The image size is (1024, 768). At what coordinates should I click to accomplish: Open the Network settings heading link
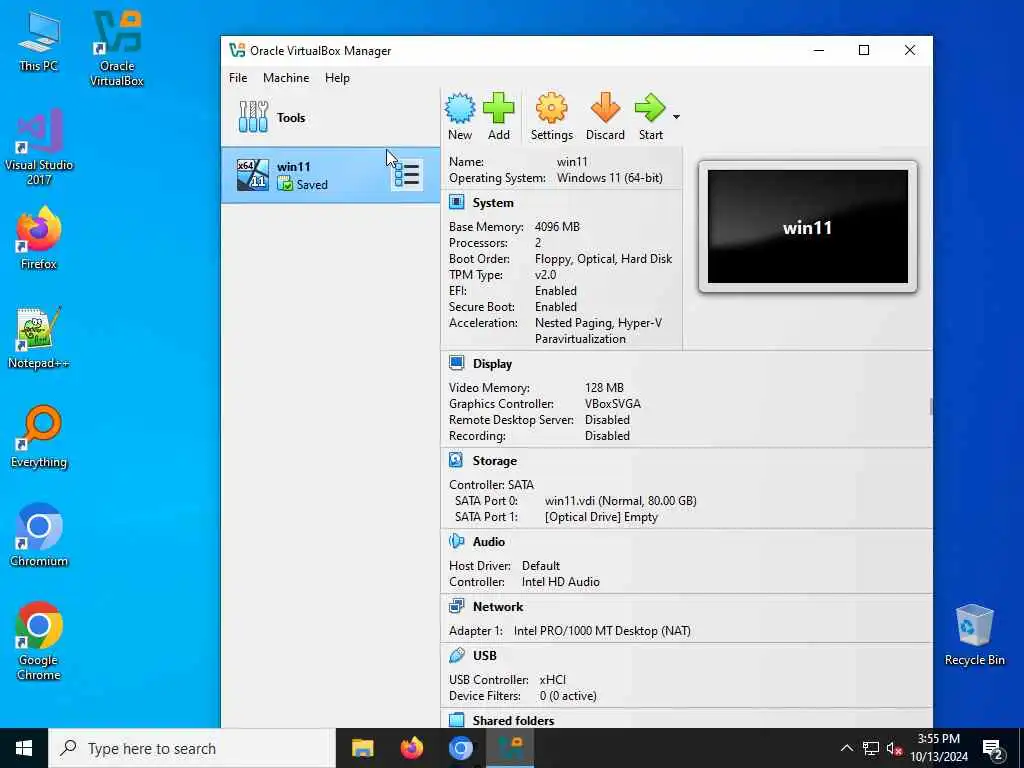point(498,607)
